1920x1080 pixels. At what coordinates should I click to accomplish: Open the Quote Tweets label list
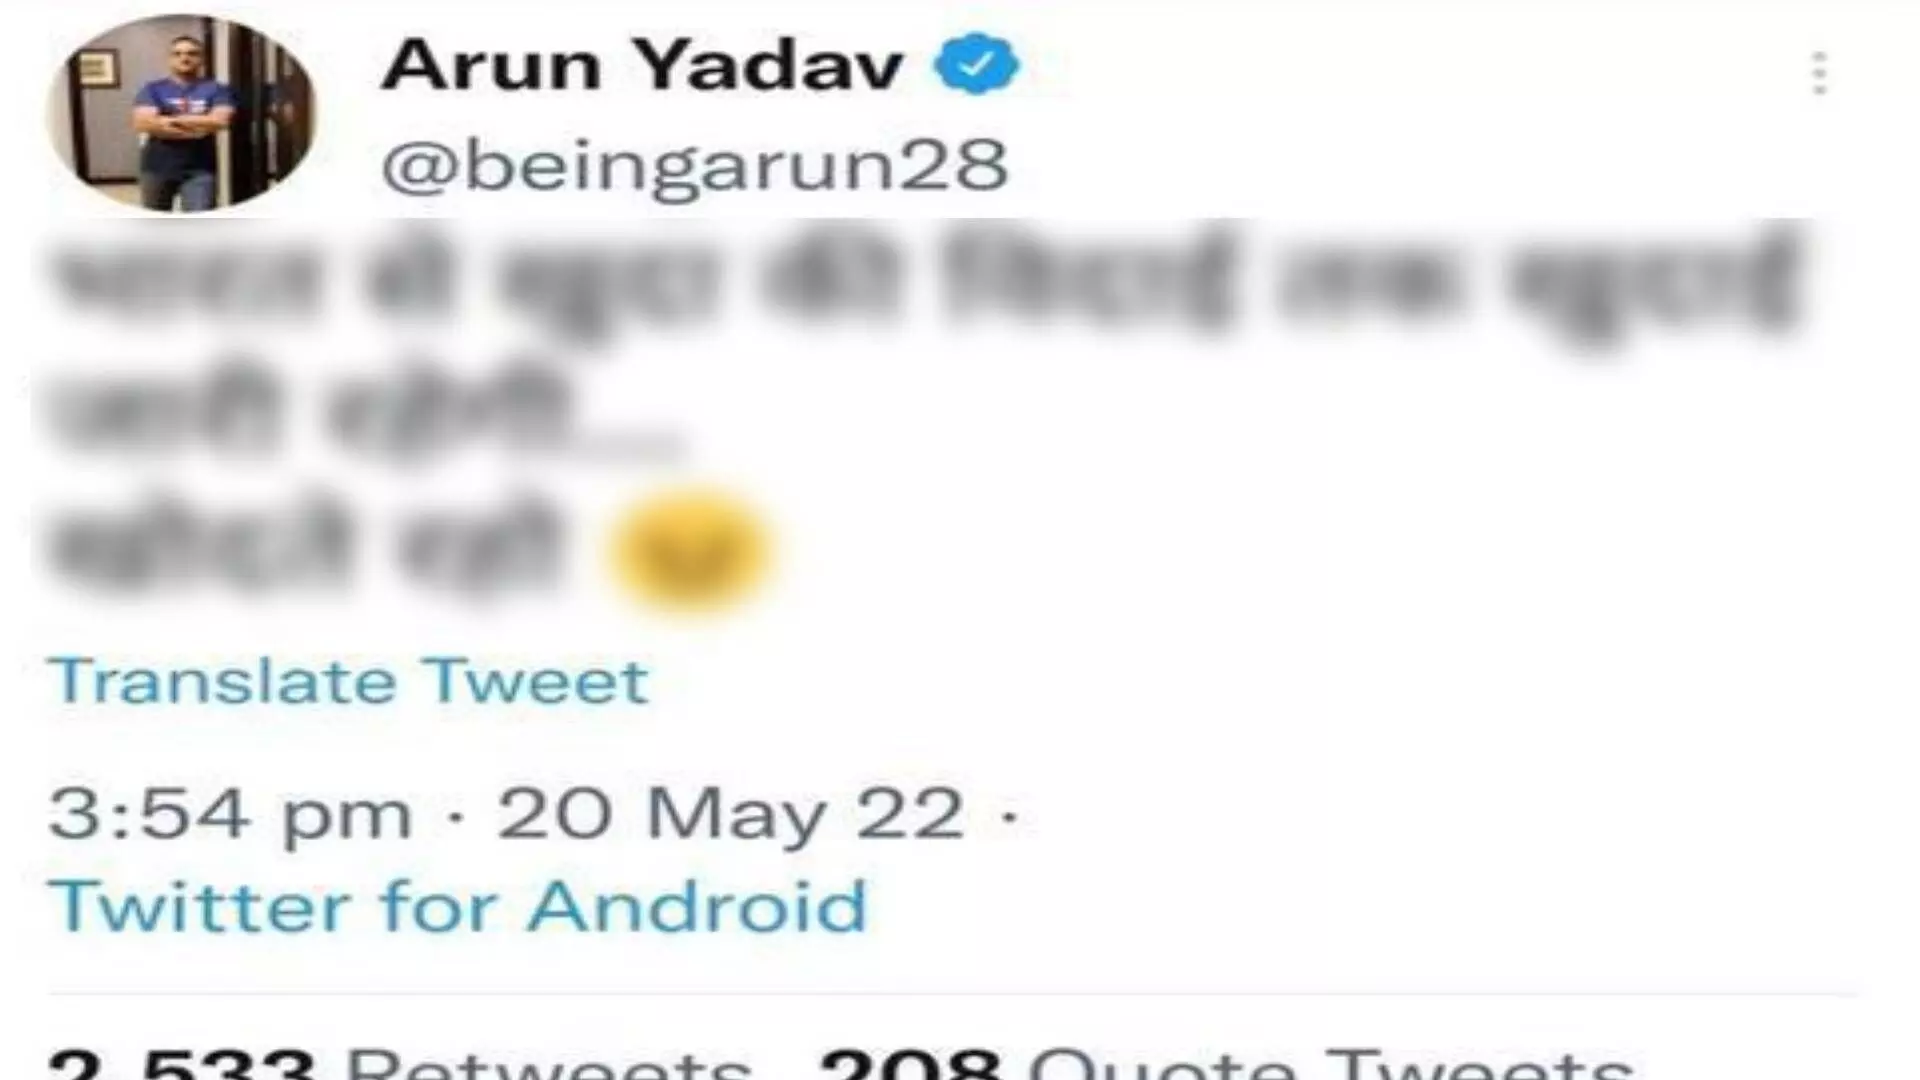coord(1330,1062)
